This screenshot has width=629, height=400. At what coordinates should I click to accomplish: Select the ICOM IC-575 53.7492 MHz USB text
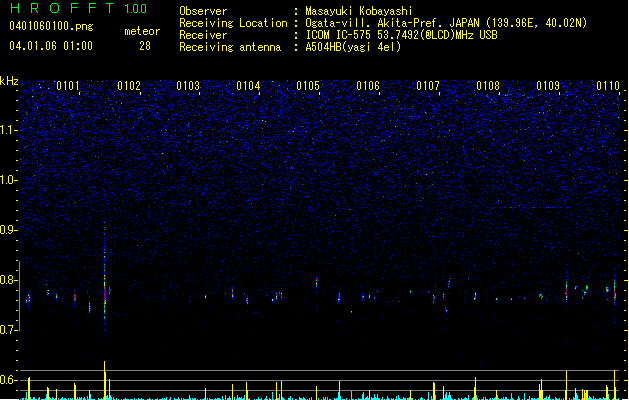tap(402, 35)
